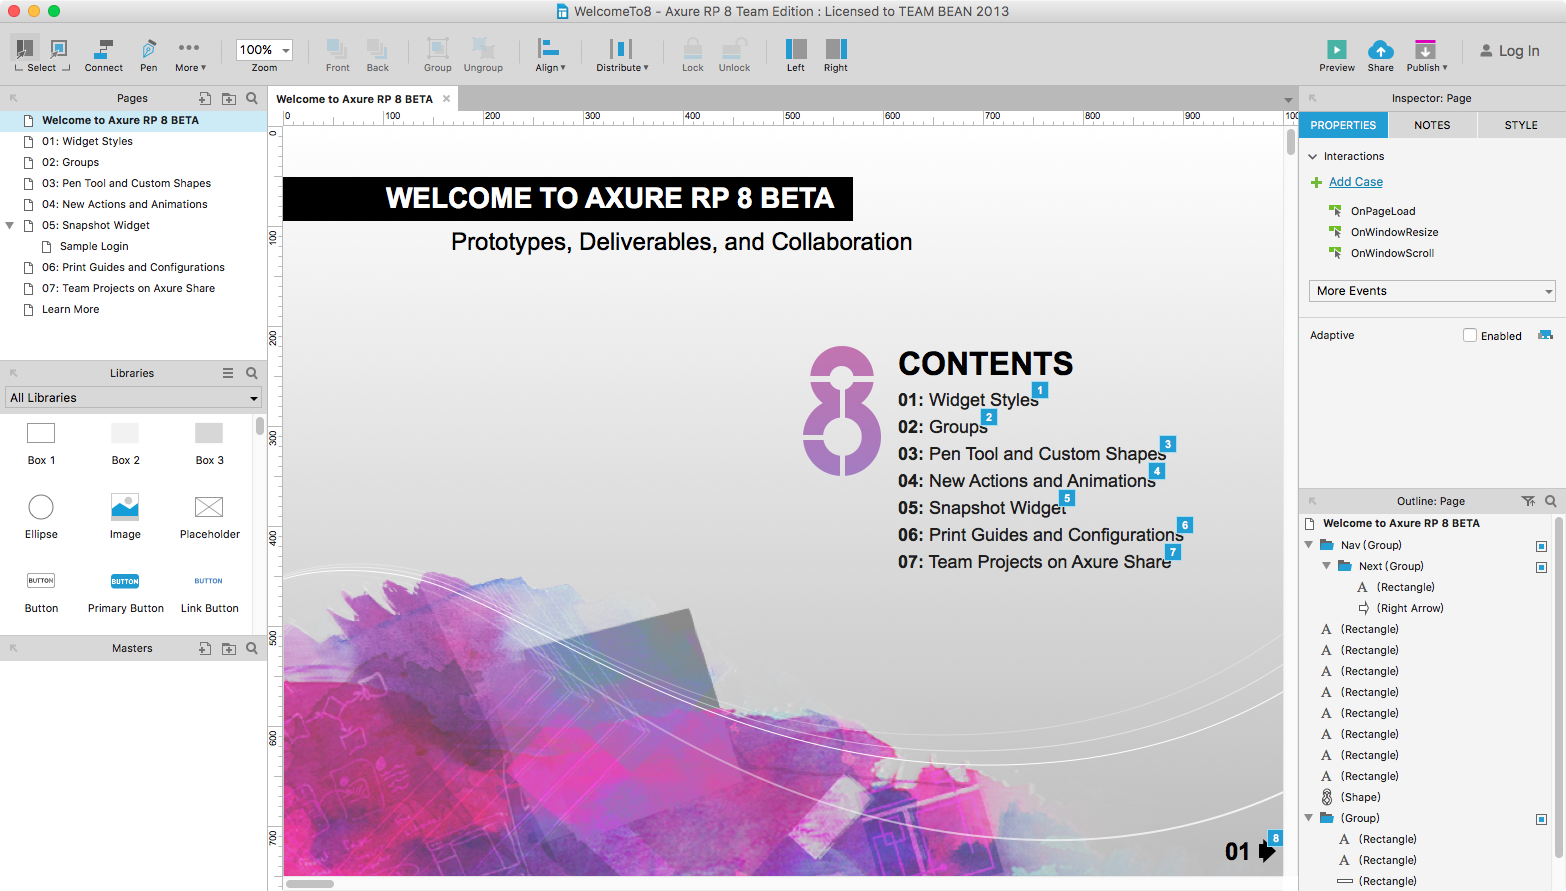The height and width of the screenshot is (891, 1566).
Task: Collapse the Nav (Group) outline item
Action: point(1309,545)
